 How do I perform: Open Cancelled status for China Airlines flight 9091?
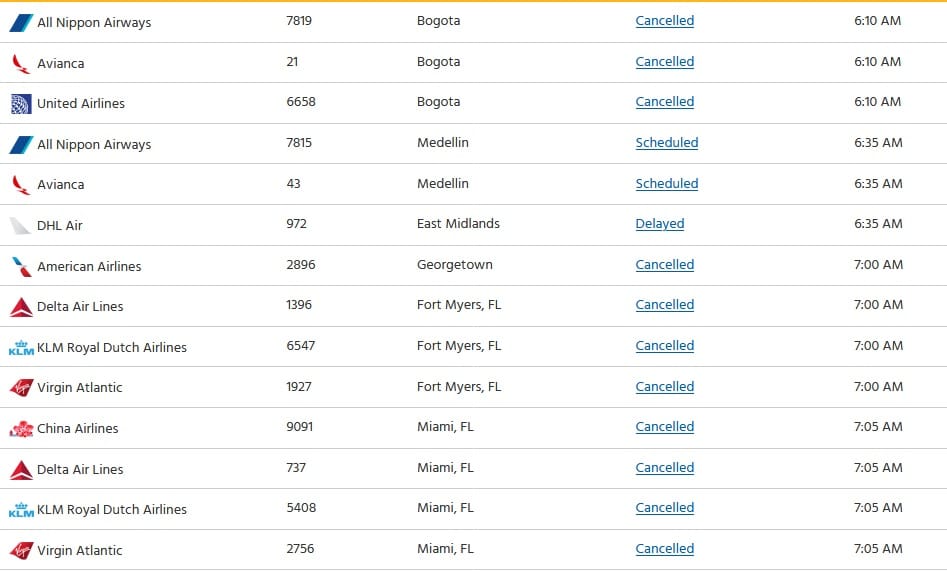[x=664, y=427]
